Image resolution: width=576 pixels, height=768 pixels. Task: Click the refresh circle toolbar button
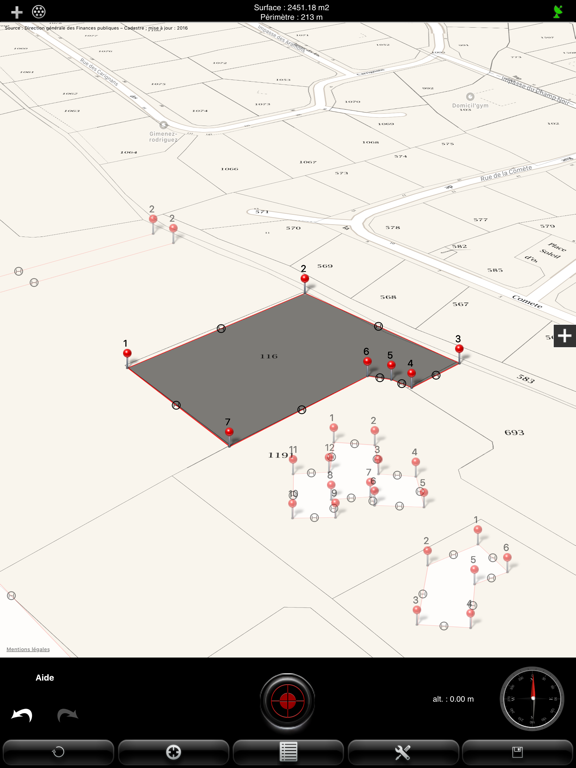coord(58,752)
